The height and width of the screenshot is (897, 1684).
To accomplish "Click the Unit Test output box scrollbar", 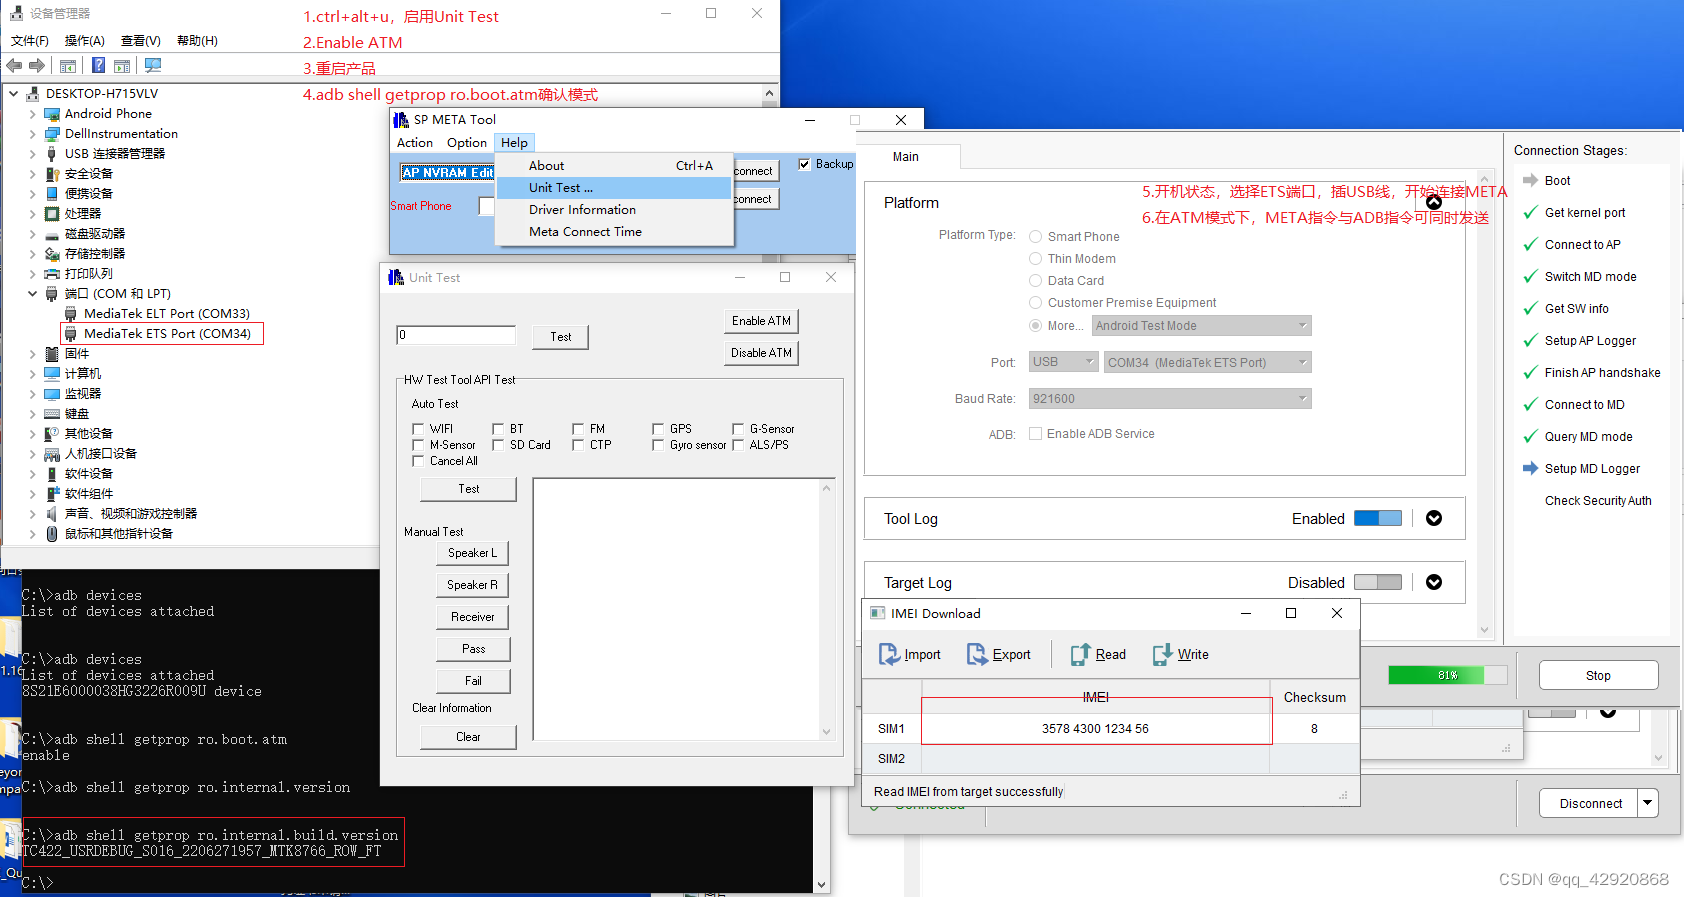I will pyautogui.click(x=826, y=610).
